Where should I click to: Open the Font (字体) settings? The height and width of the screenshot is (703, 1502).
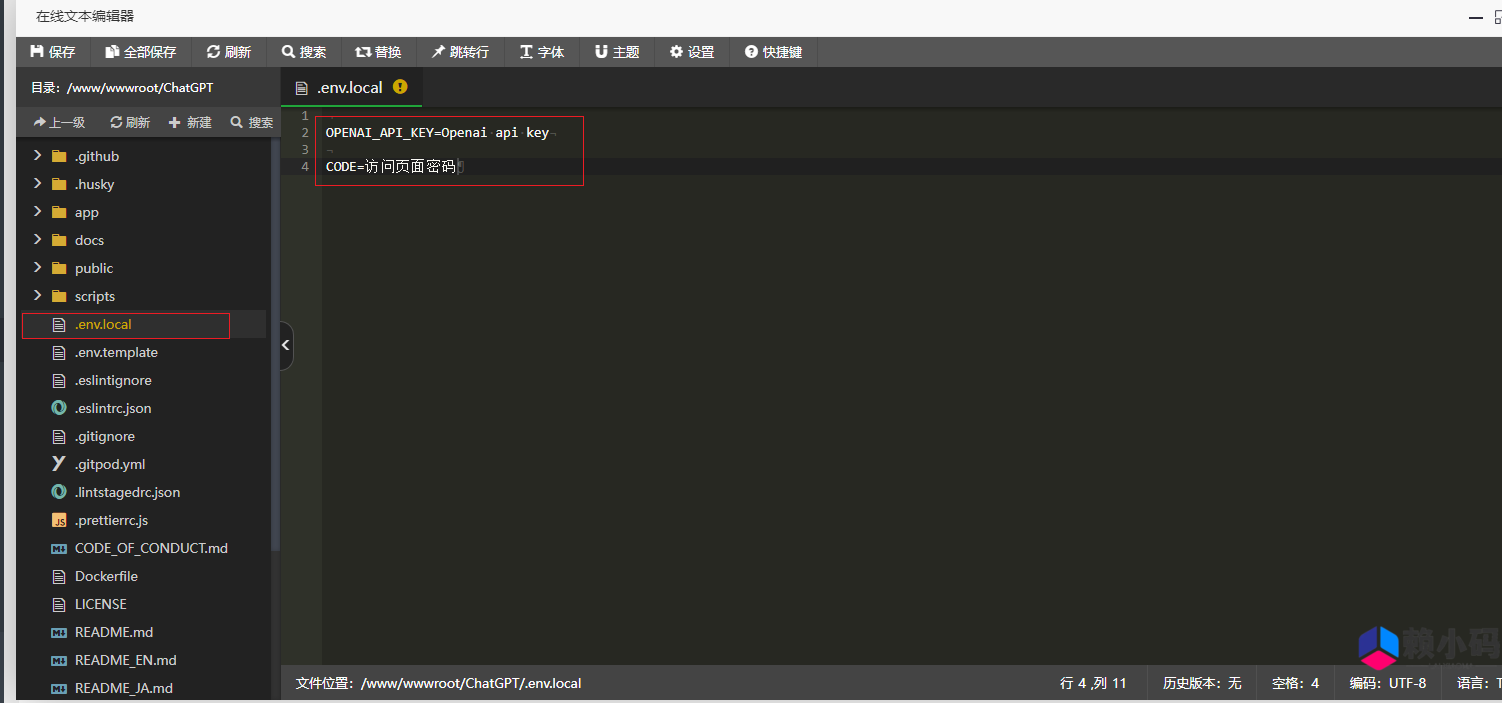[x=542, y=52]
